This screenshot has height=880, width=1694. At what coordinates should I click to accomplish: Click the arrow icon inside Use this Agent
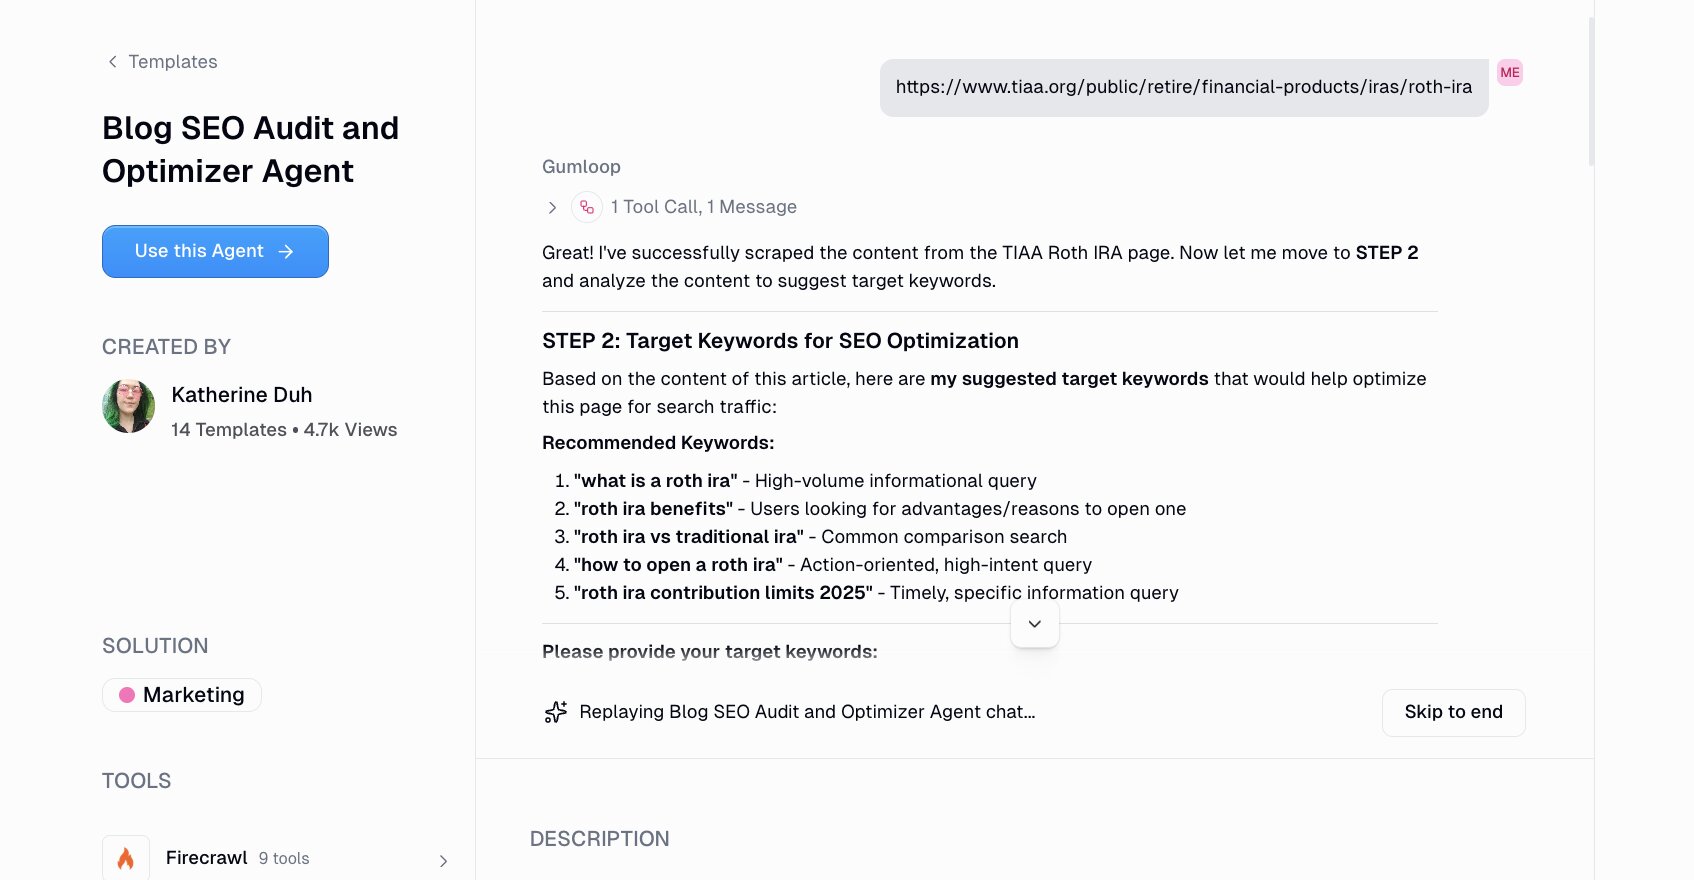click(287, 251)
